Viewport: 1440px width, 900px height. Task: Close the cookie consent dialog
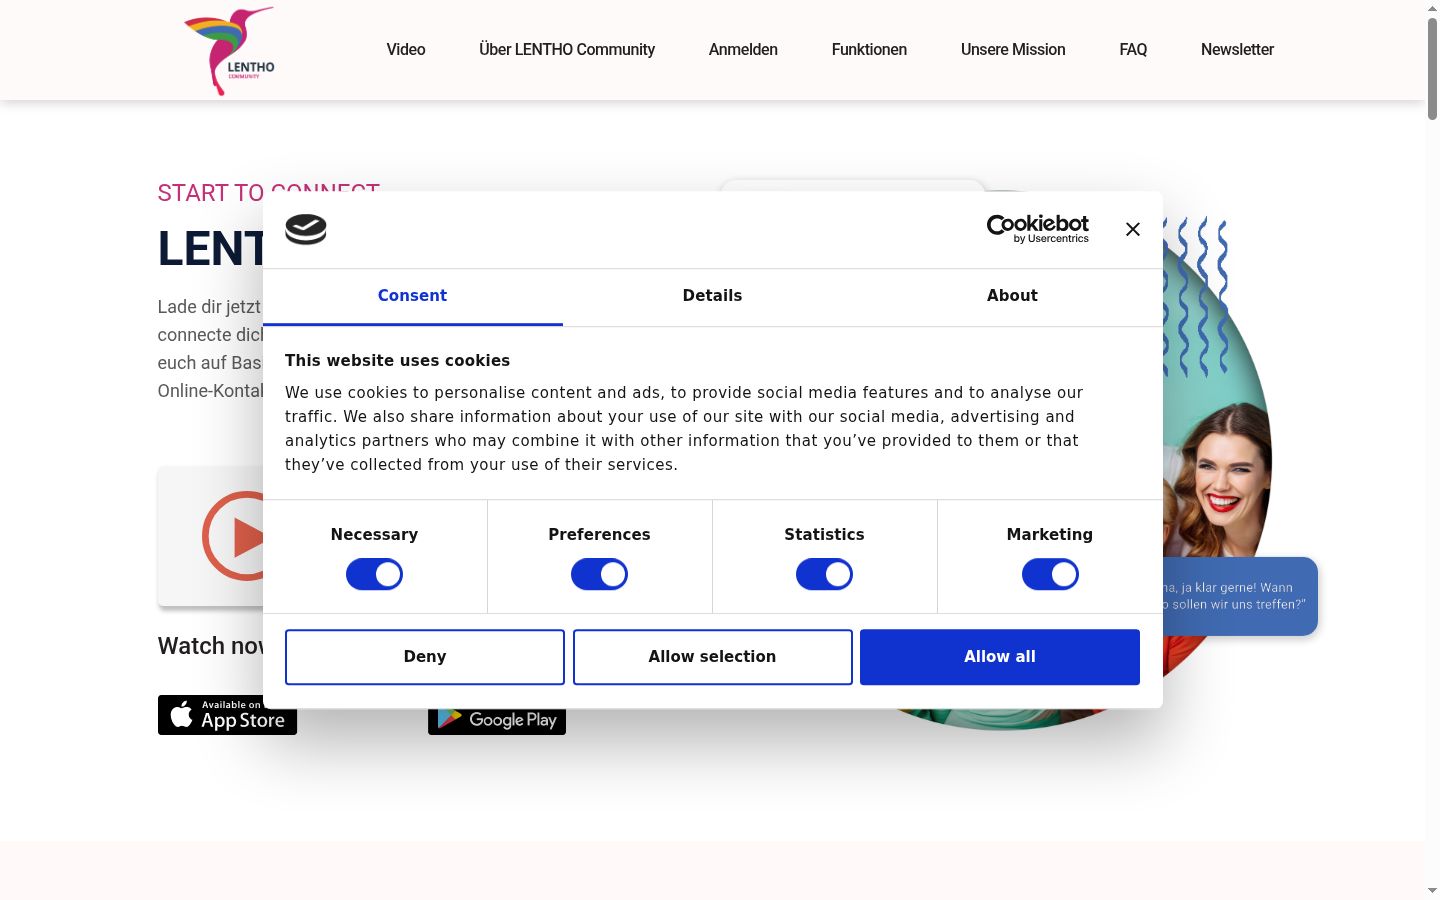point(1132,229)
